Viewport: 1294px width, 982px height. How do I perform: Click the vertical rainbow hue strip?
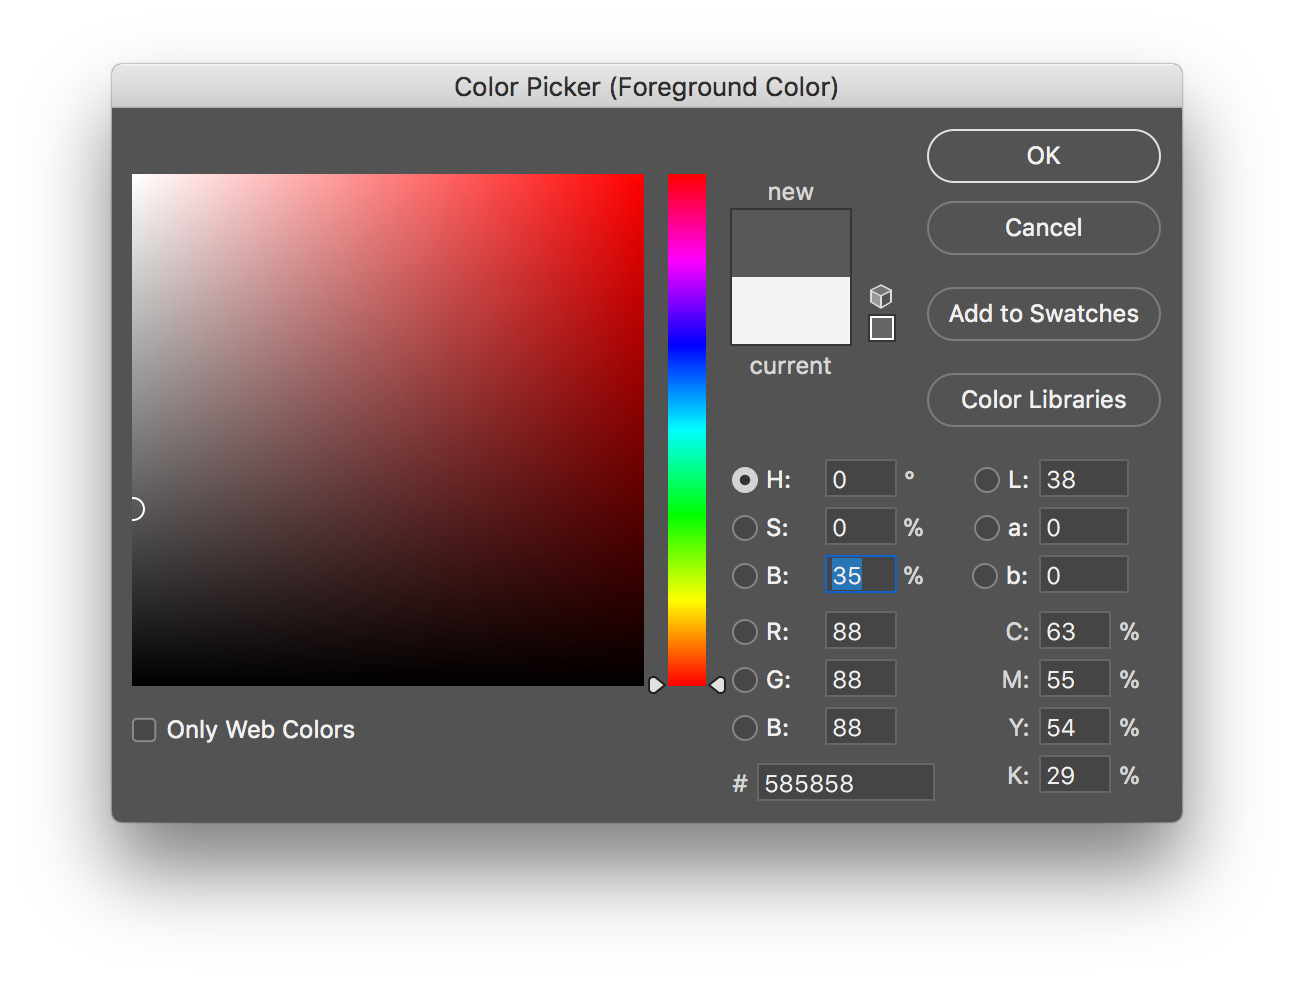coord(687,430)
